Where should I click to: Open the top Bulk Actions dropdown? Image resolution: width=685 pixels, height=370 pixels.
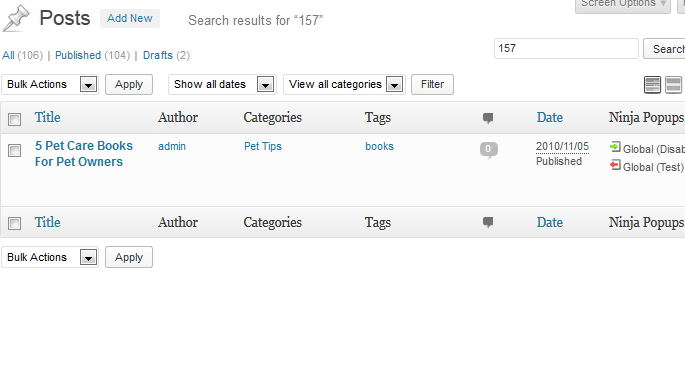click(x=50, y=84)
